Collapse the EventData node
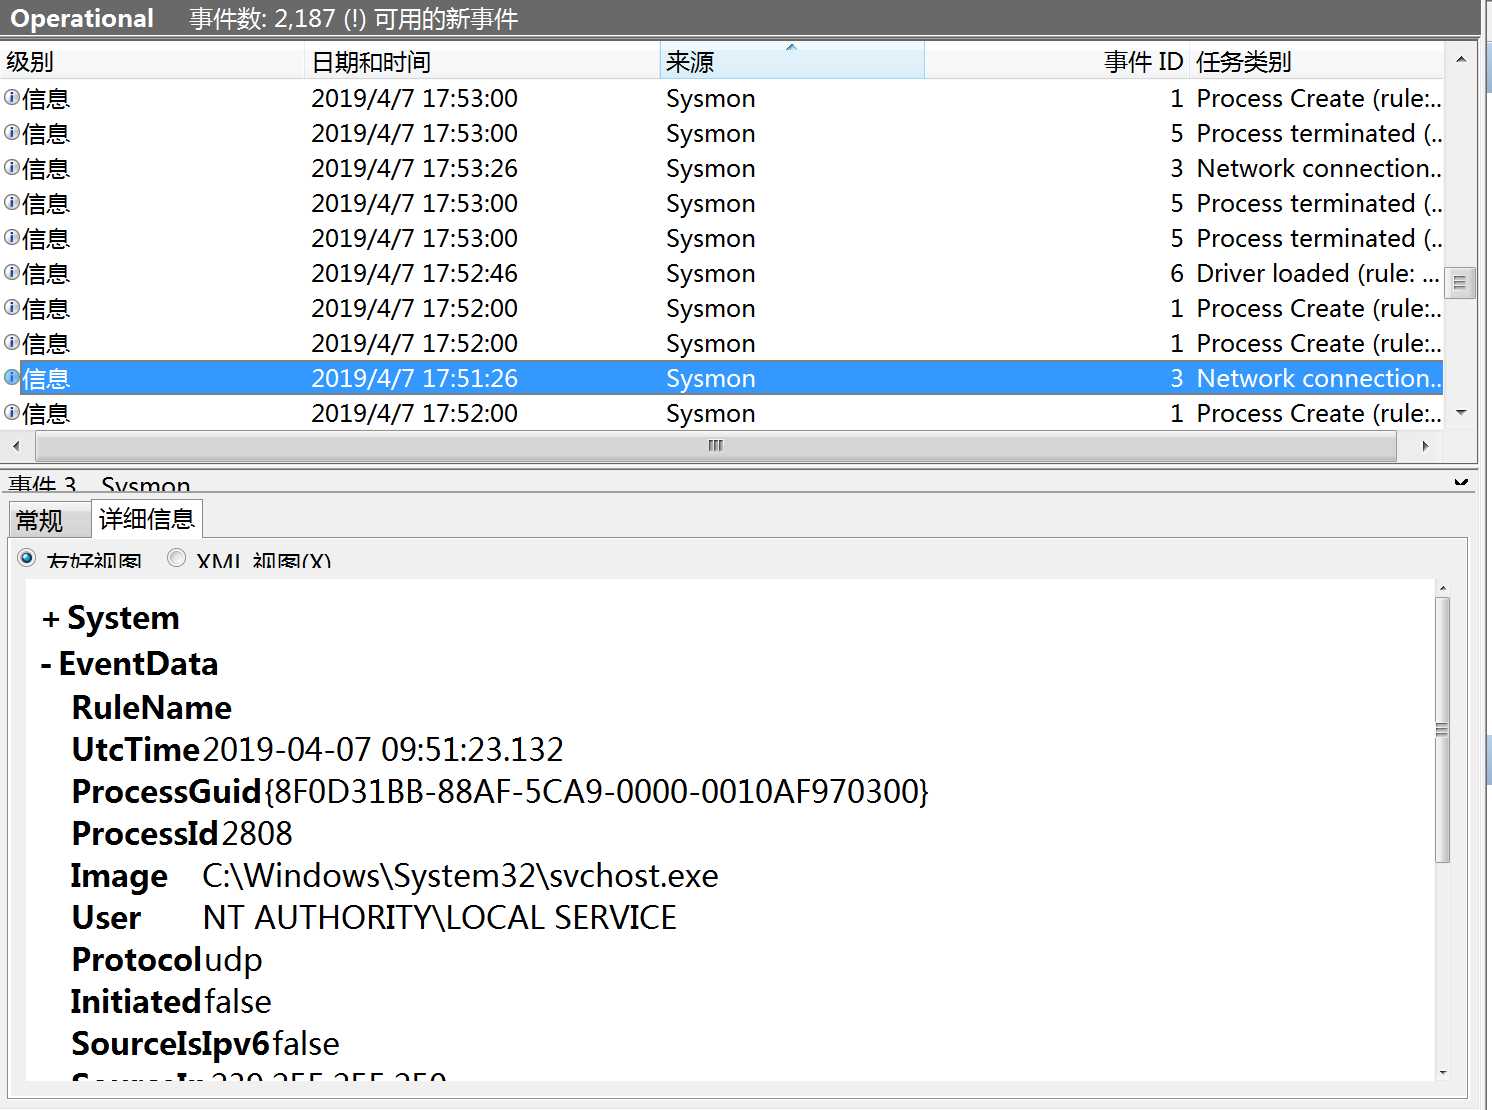 (x=46, y=664)
